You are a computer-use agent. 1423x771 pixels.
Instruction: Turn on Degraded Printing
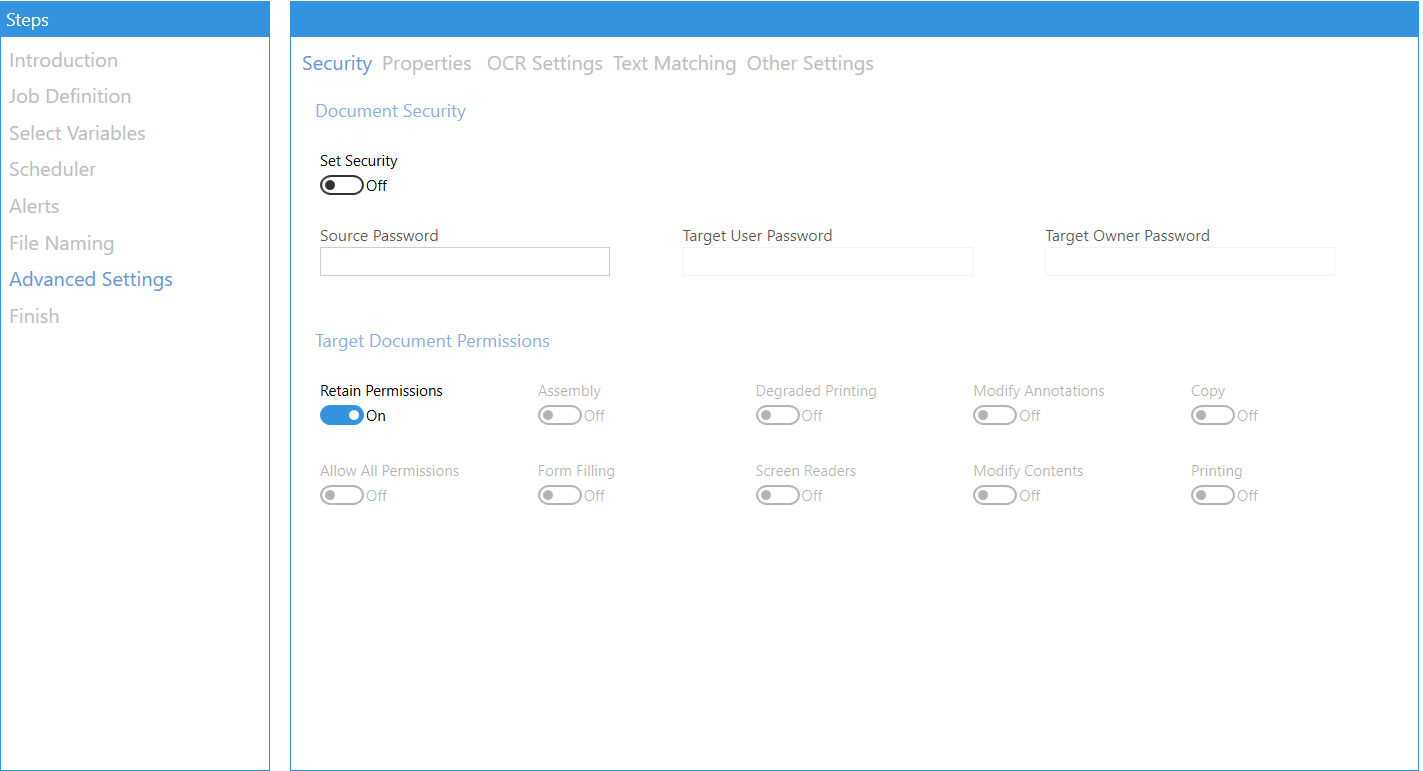pos(778,414)
